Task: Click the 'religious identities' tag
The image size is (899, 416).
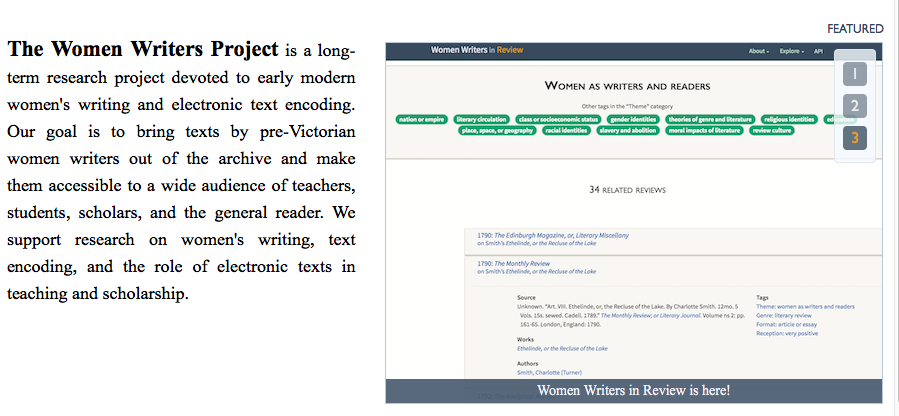Action: [789, 119]
